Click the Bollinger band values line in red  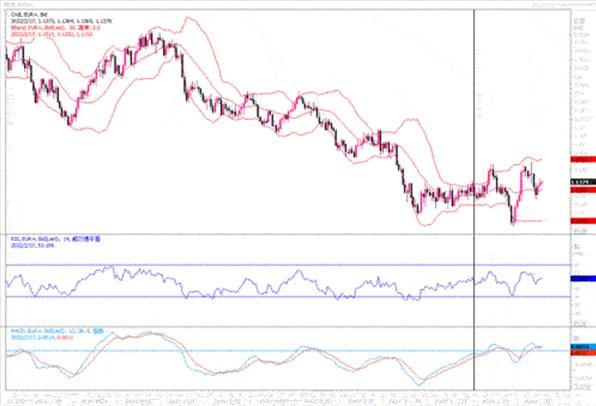pos(51,34)
